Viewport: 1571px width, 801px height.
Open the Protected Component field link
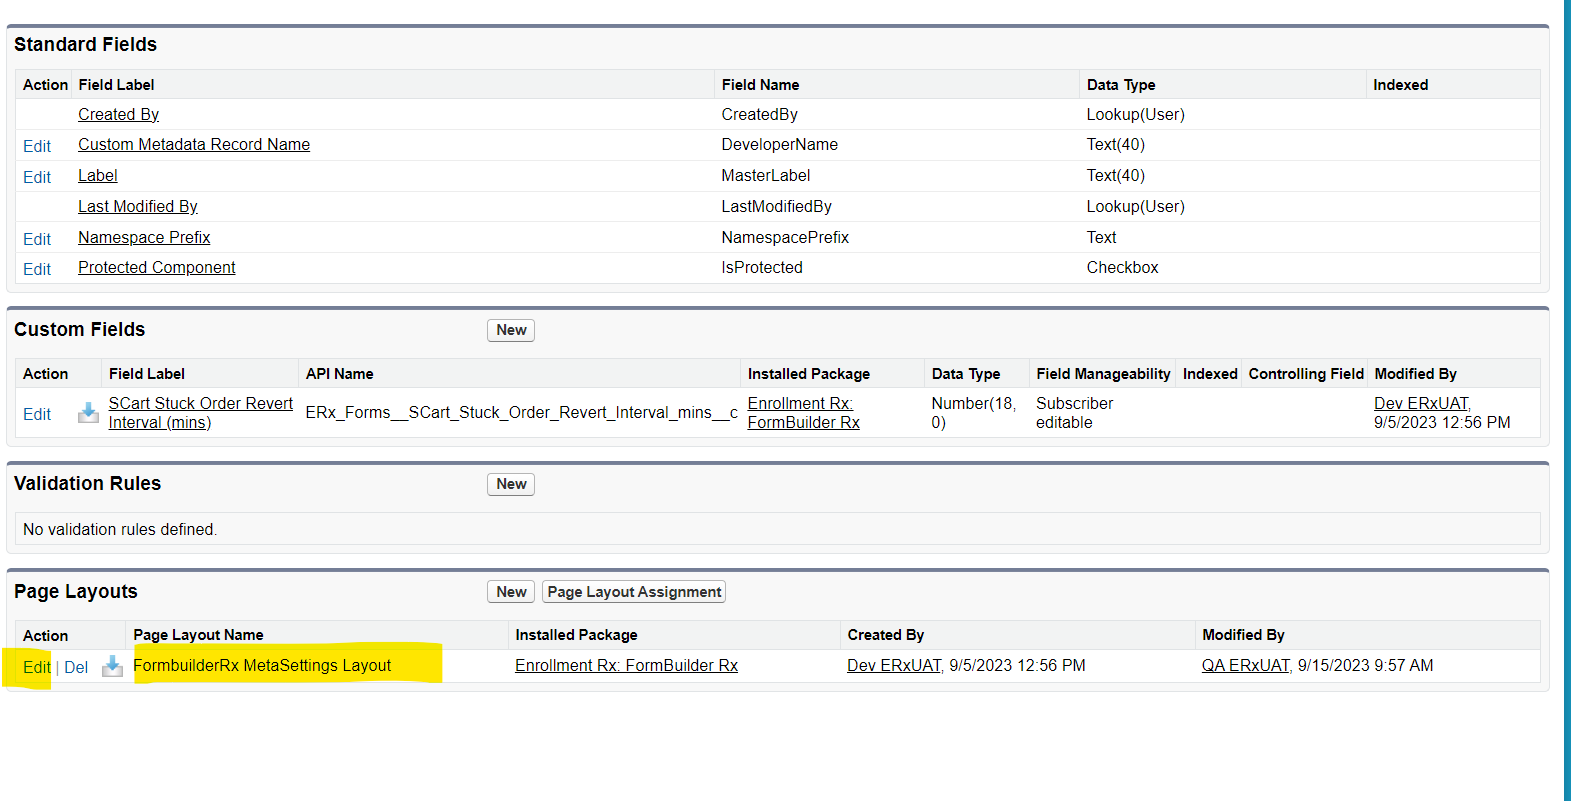pos(157,268)
